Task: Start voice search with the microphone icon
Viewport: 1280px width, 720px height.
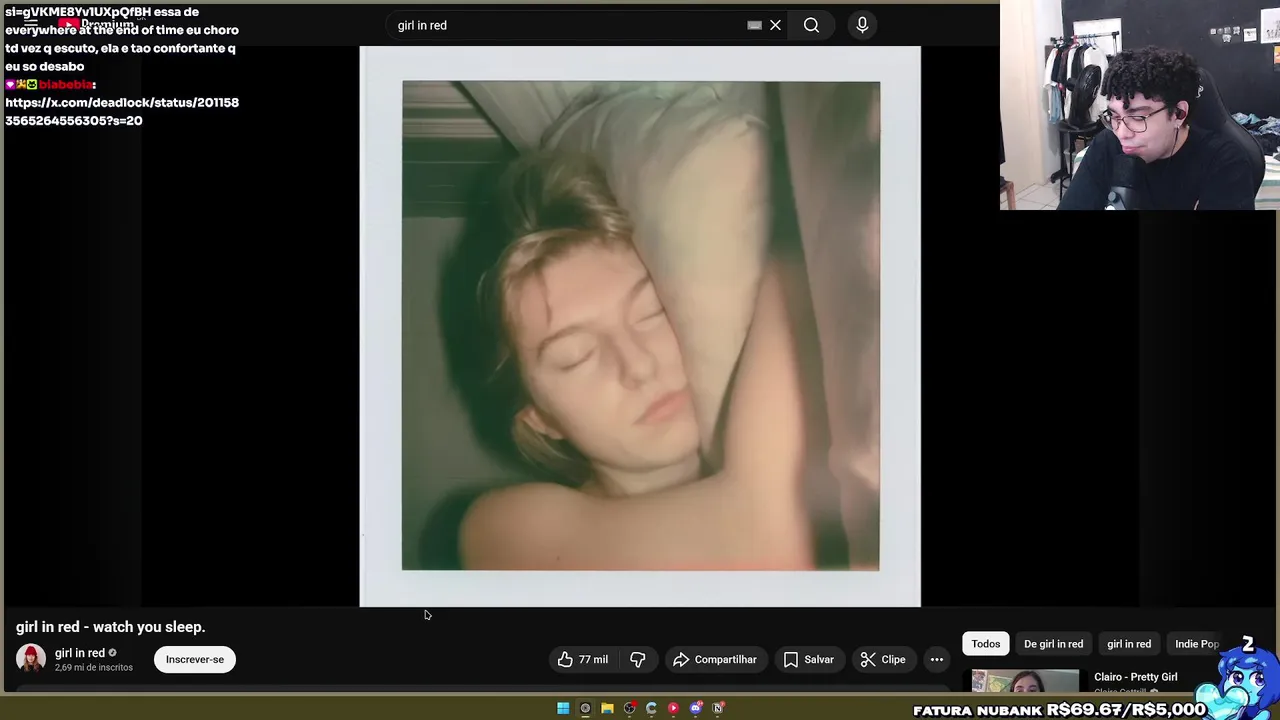Action: pos(862,25)
